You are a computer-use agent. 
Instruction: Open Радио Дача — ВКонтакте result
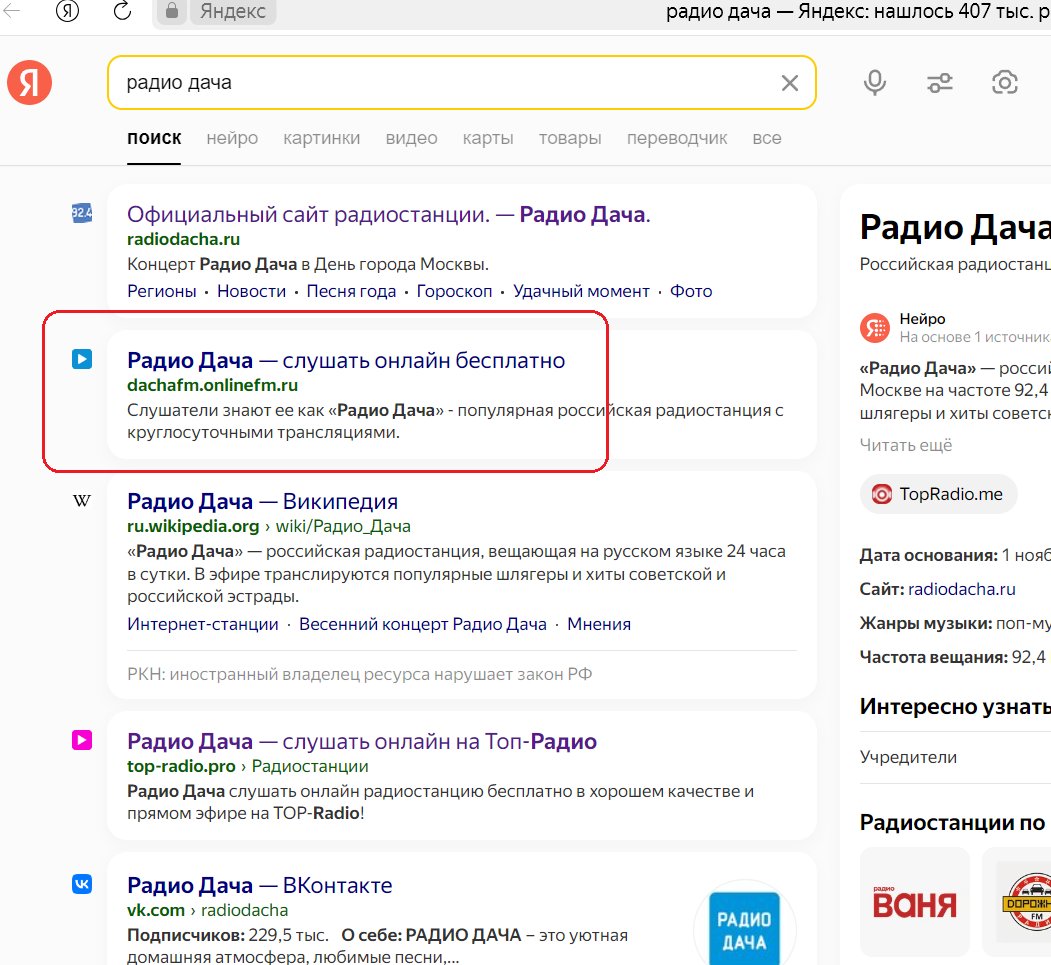pos(260,886)
